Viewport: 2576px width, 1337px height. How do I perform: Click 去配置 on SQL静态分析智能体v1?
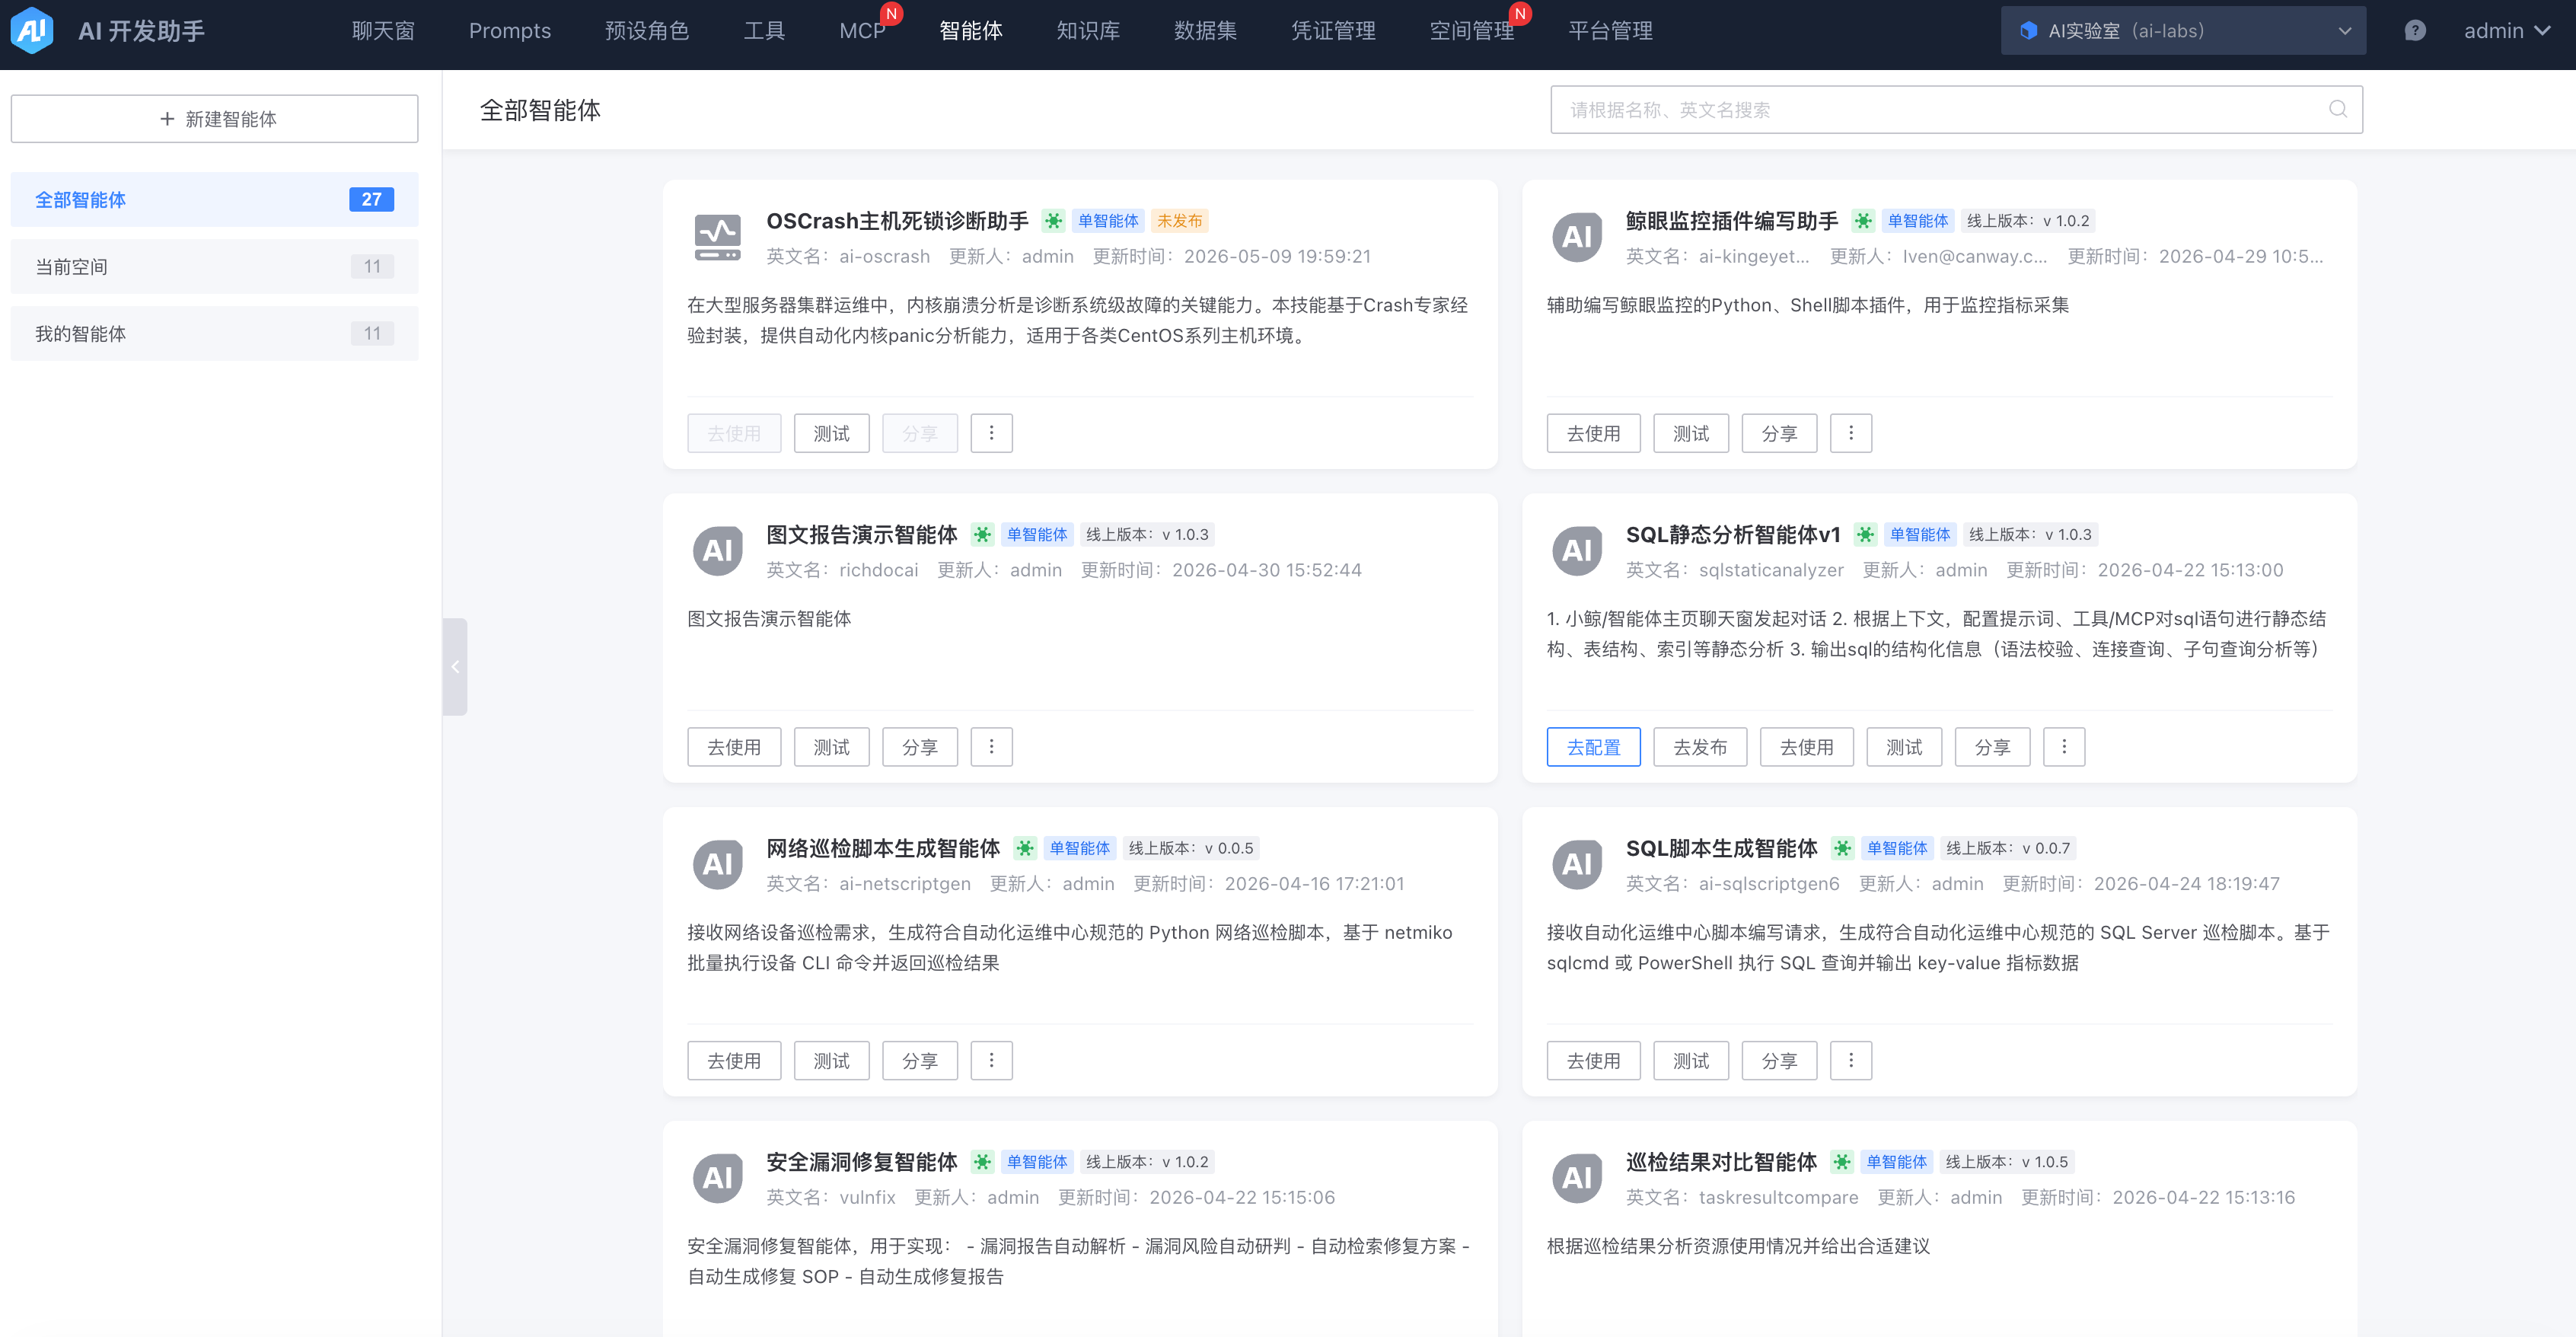click(x=1594, y=747)
